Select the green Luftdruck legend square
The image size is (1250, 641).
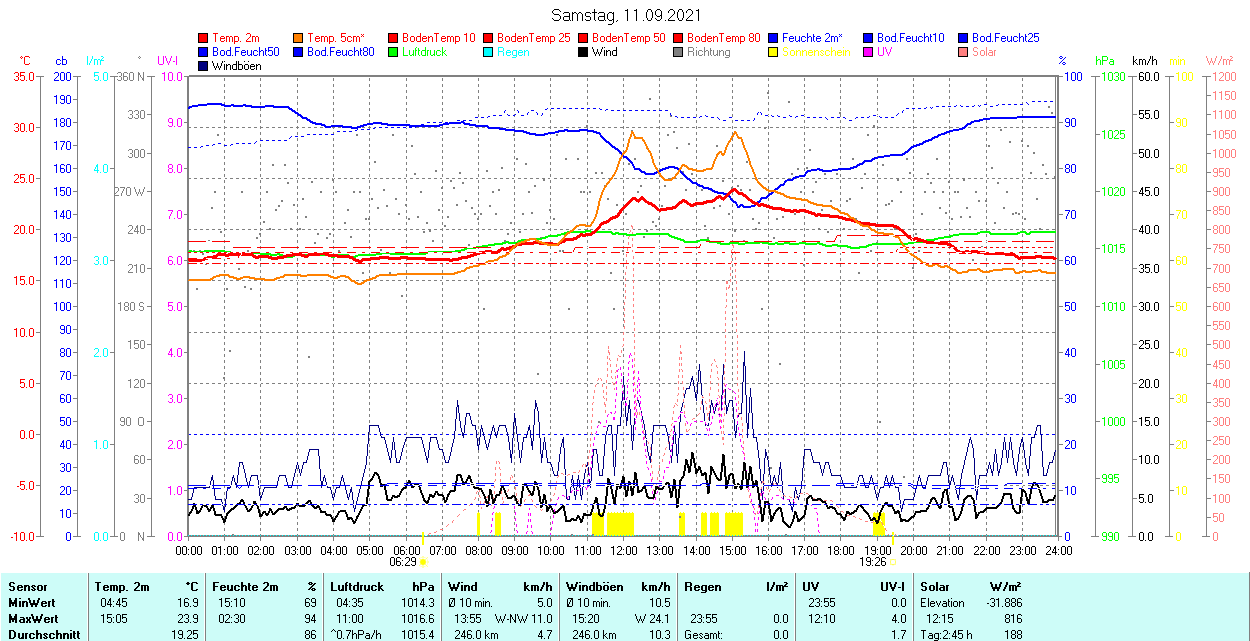tap(394, 52)
